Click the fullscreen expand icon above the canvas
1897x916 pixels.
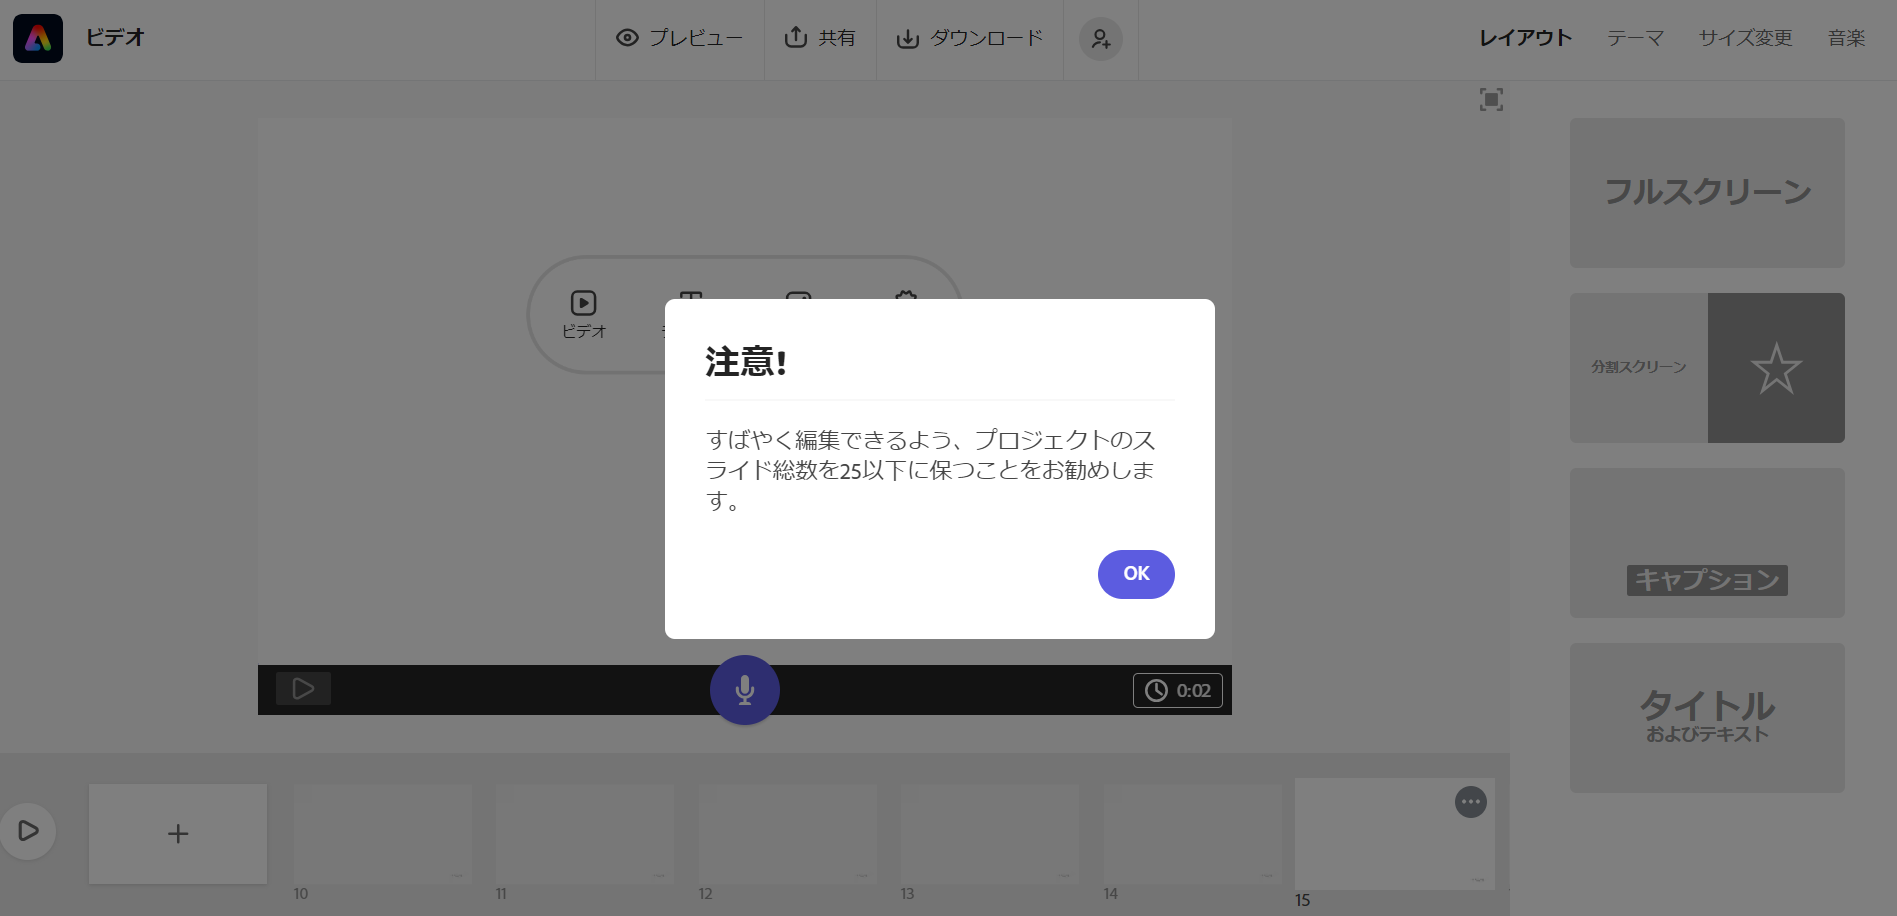tap(1491, 99)
